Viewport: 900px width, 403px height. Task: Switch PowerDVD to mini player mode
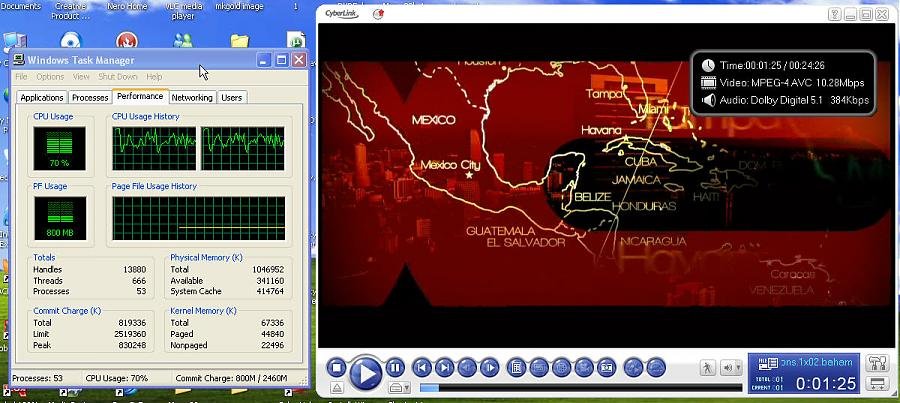tap(876, 383)
